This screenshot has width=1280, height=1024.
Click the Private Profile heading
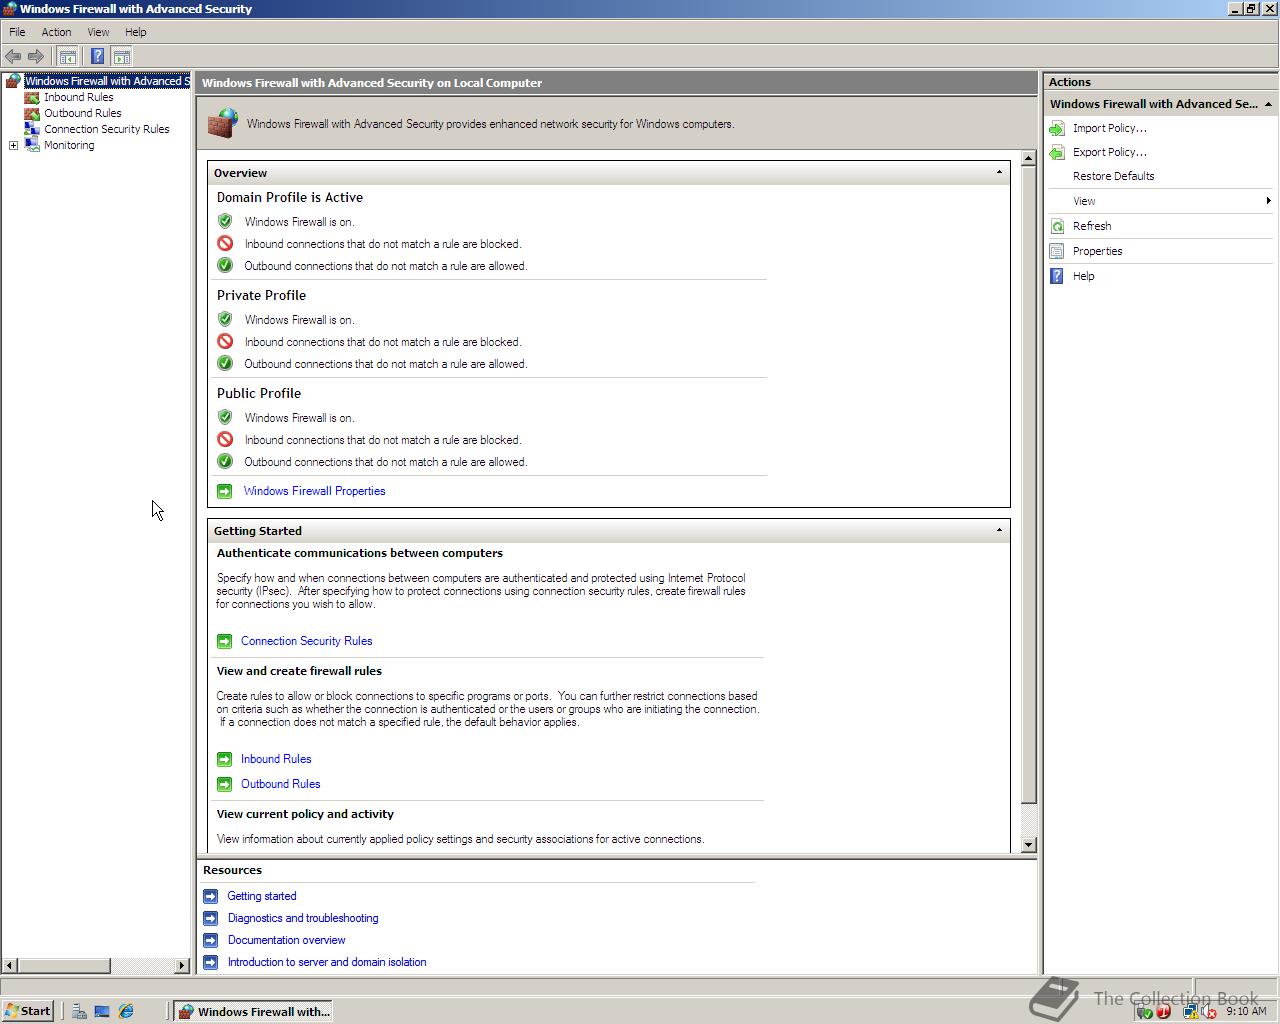point(261,295)
